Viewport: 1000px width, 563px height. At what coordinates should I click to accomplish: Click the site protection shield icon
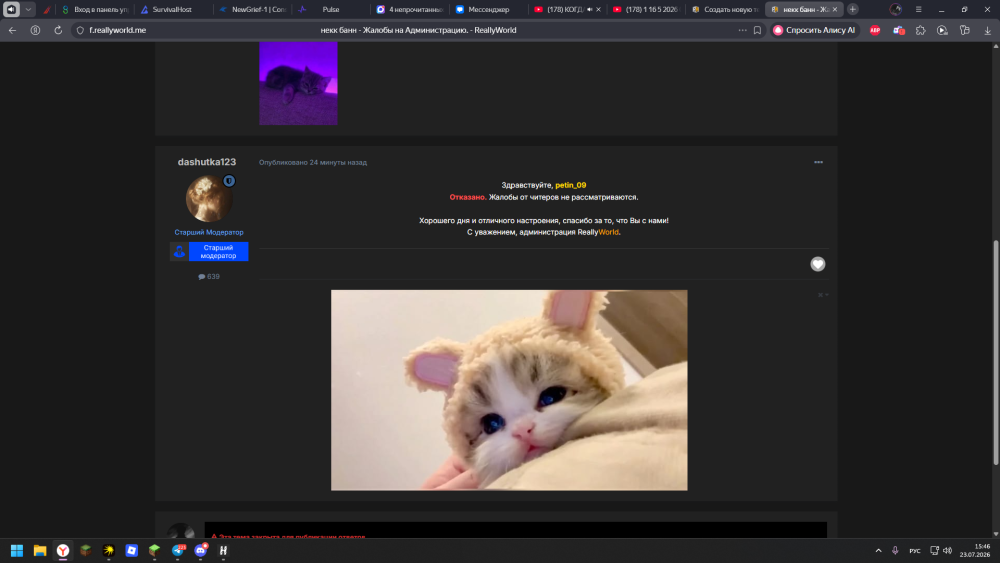point(80,30)
